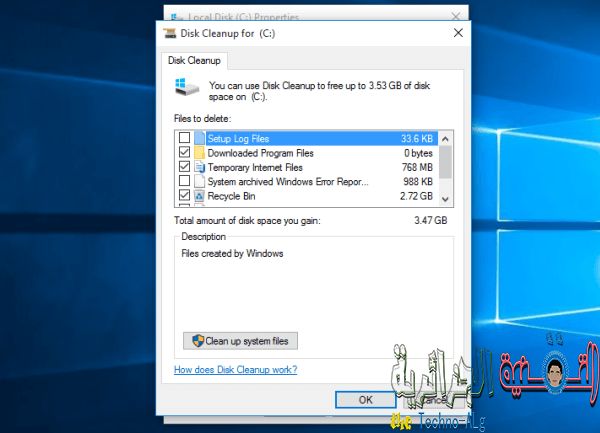600x433 pixels.
Task: Check the Setup Log Files checkbox
Action: [184, 138]
